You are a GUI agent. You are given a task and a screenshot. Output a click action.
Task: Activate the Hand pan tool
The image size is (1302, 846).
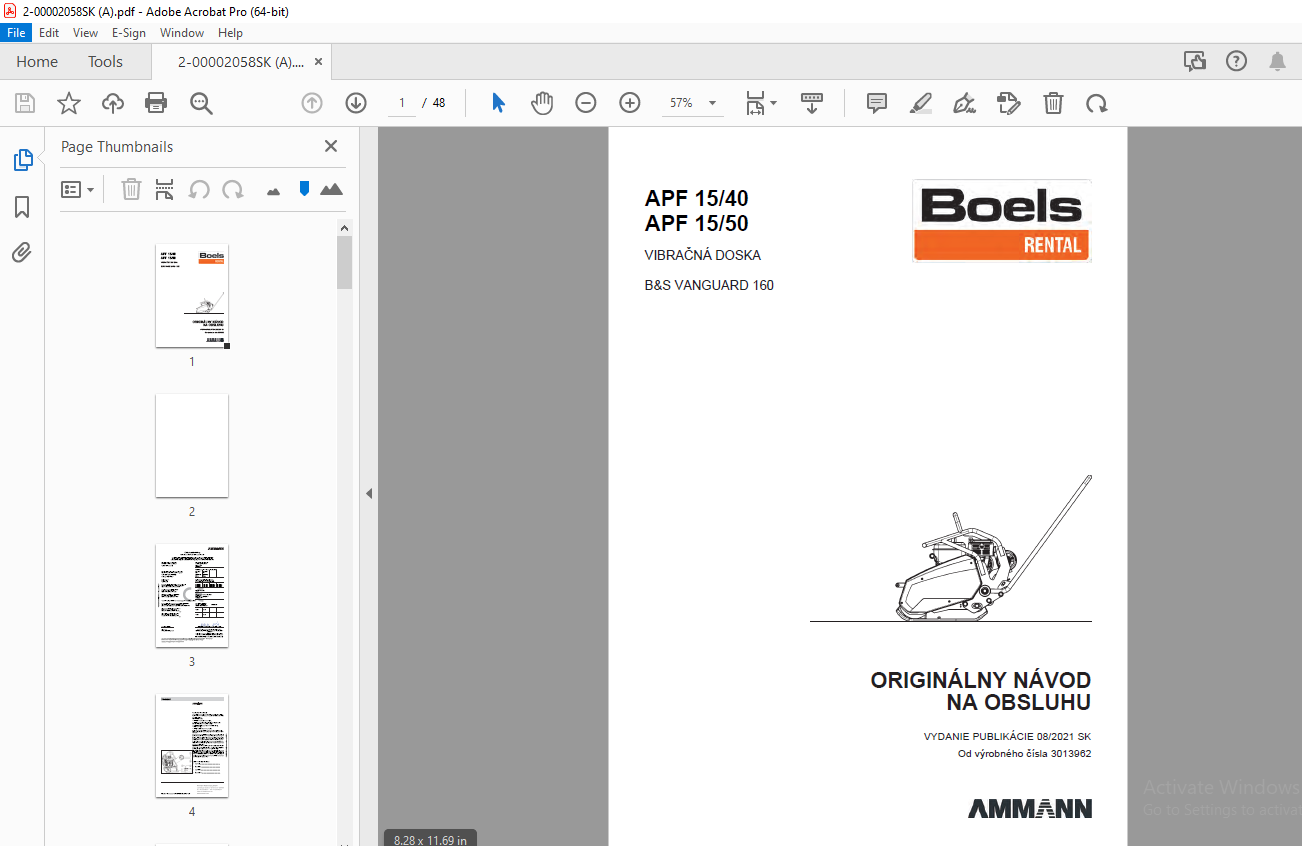click(542, 103)
